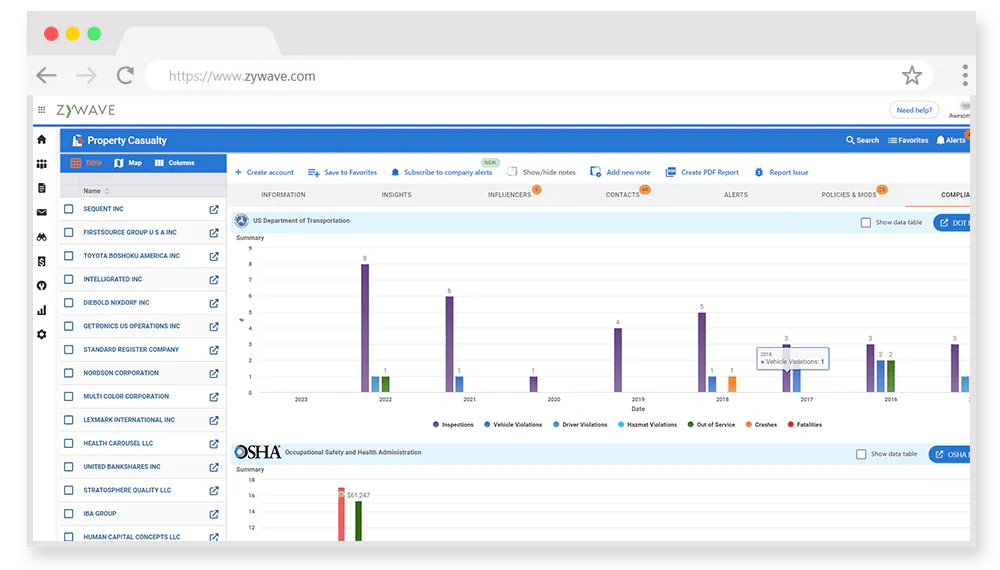
Task: Tick the GETRONICS US OPERATIONS INC checkbox
Action: click(x=69, y=326)
